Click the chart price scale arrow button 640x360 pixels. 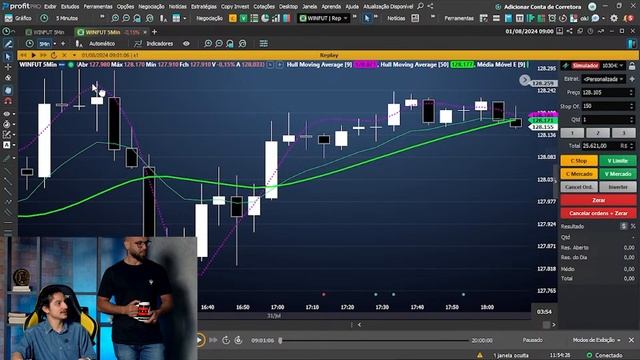pyautogui.click(x=524, y=80)
